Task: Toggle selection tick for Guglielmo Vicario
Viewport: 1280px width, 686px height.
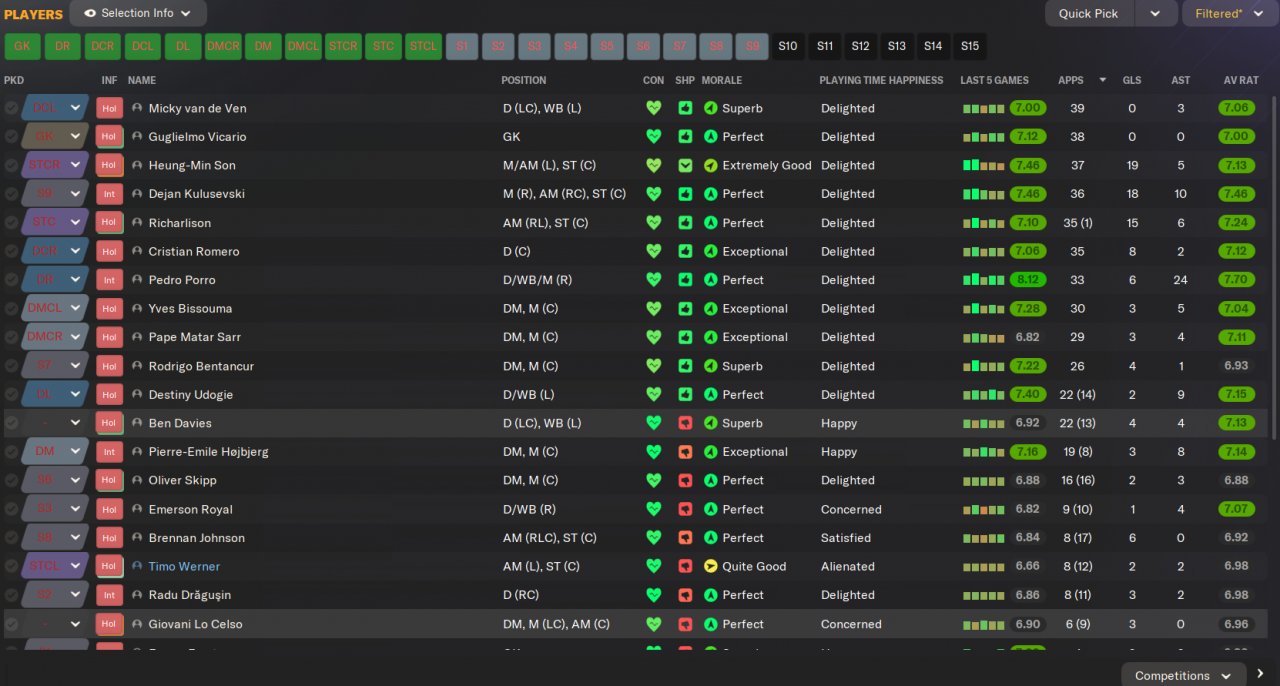Action: pyautogui.click(x=11, y=137)
